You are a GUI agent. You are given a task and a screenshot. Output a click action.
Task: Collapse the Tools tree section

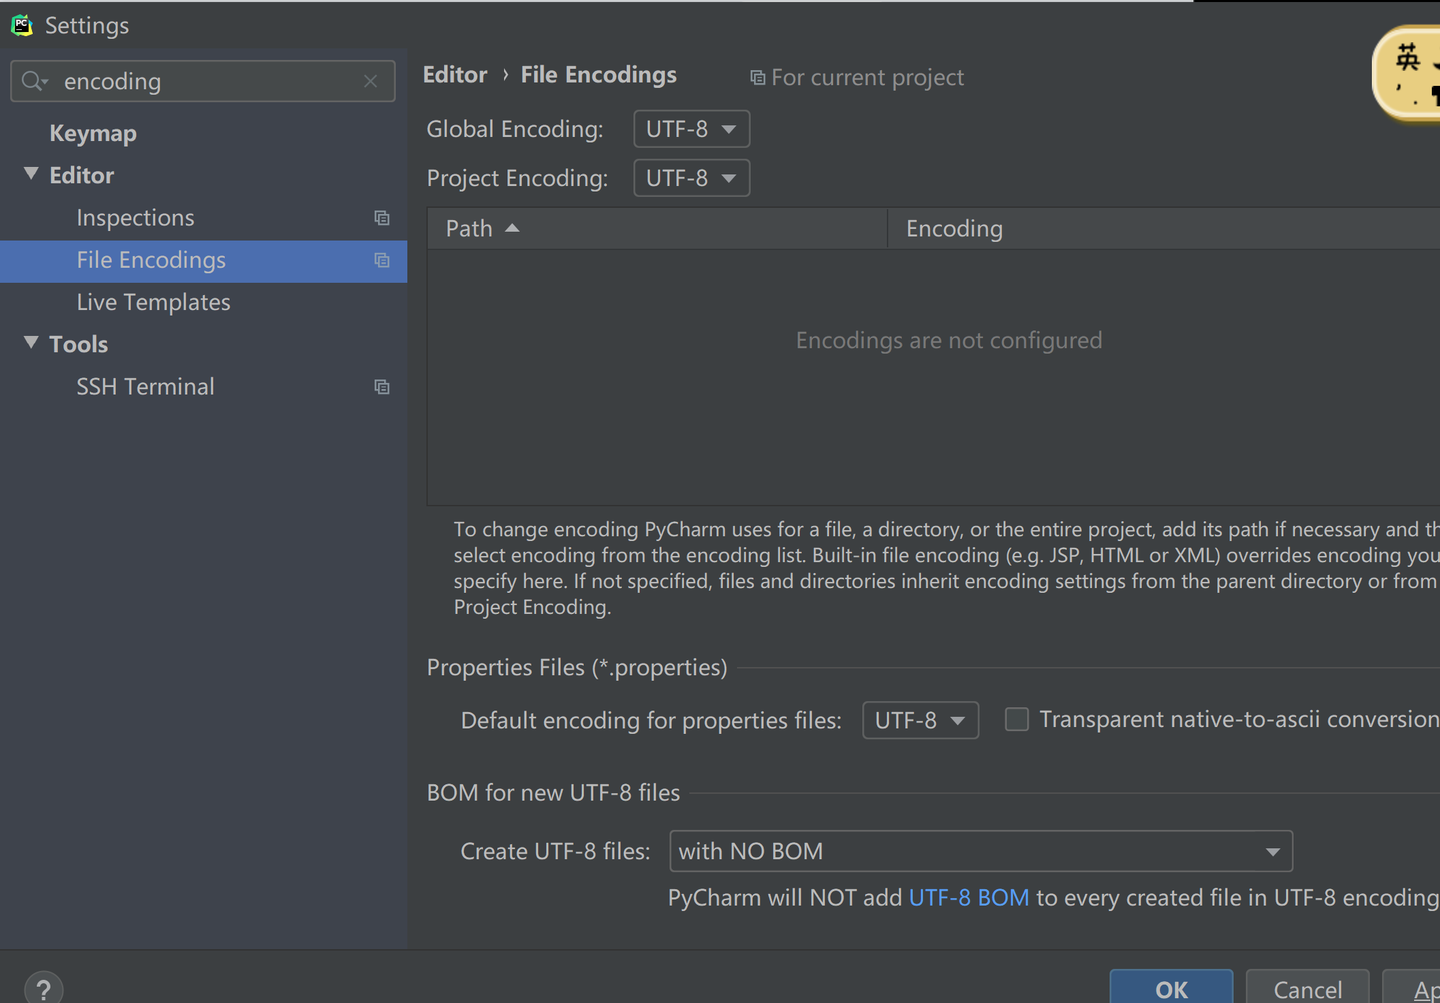pos(31,343)
